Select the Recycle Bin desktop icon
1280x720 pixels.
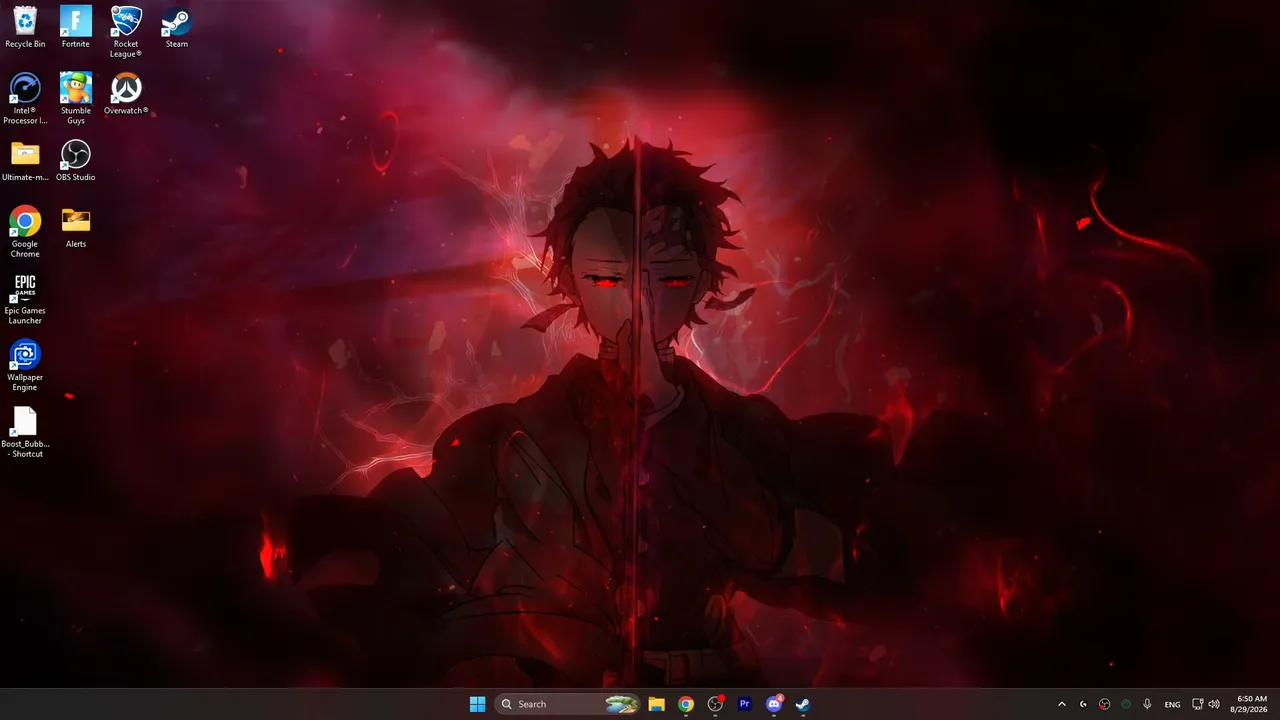coord(25,27)
